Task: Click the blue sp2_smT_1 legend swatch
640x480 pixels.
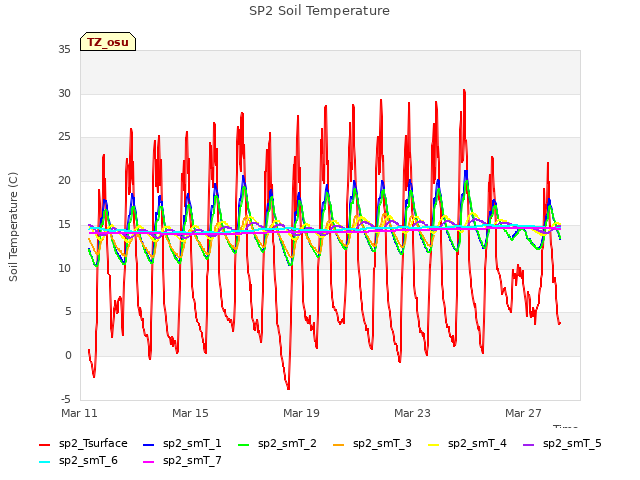Action: click(149, 445)
